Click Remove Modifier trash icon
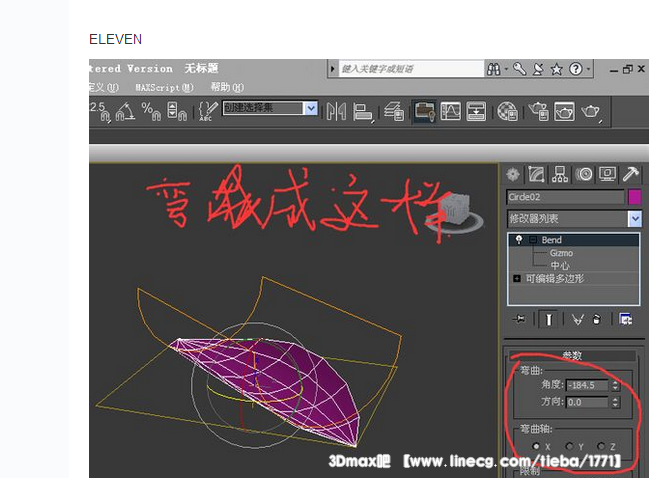Image resolution: width=650 pixels, height=478 pixels. point(597,319)
